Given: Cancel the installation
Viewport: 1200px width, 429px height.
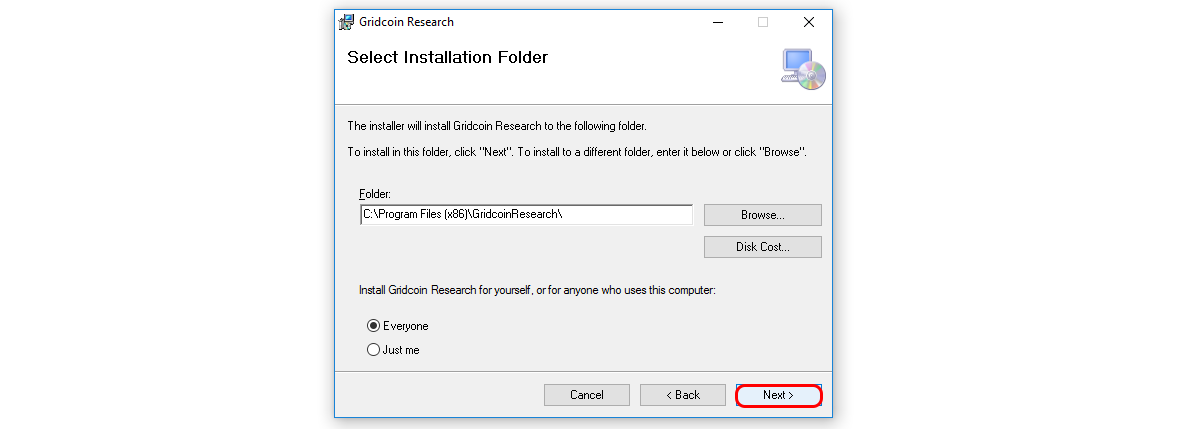Looking at the screenshot, I should point(586,395).
